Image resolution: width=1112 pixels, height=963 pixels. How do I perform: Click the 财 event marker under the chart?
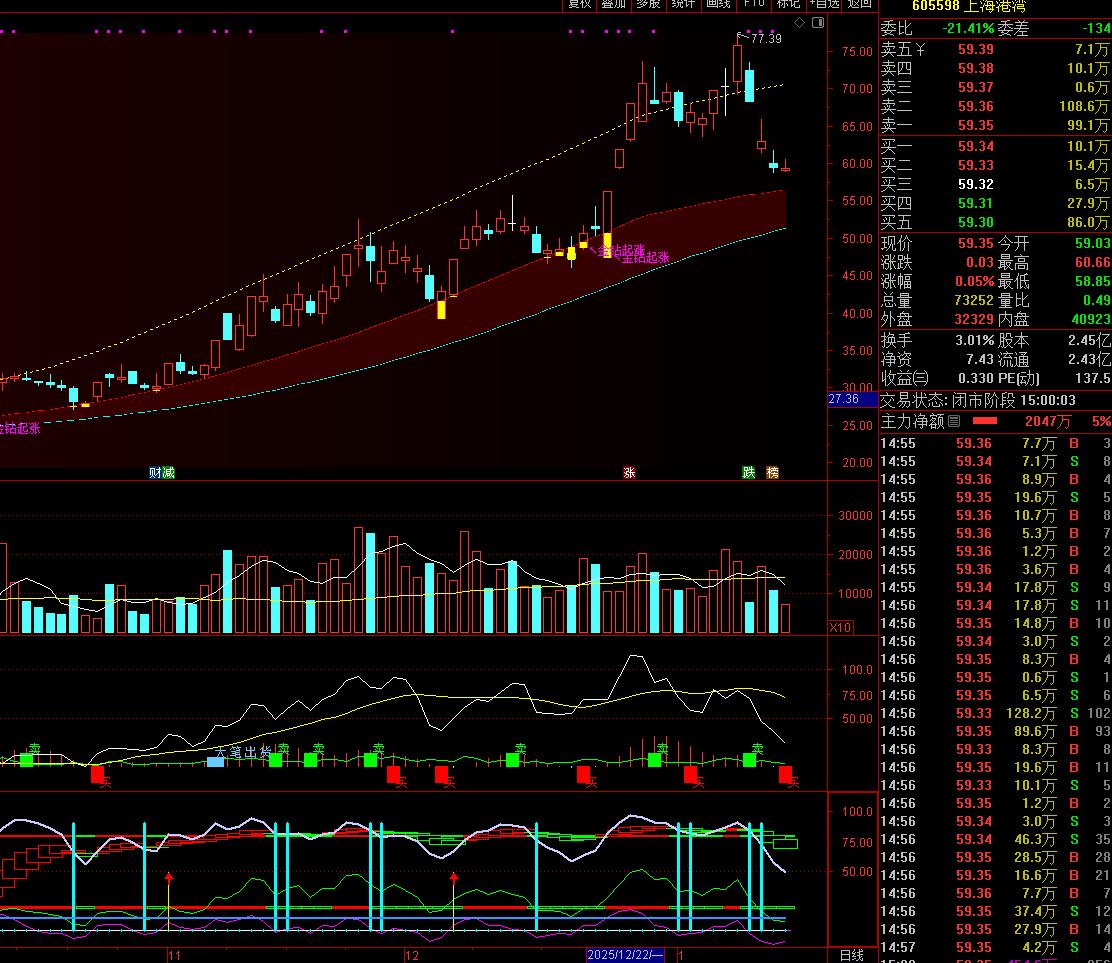click(x=155, y=473)
